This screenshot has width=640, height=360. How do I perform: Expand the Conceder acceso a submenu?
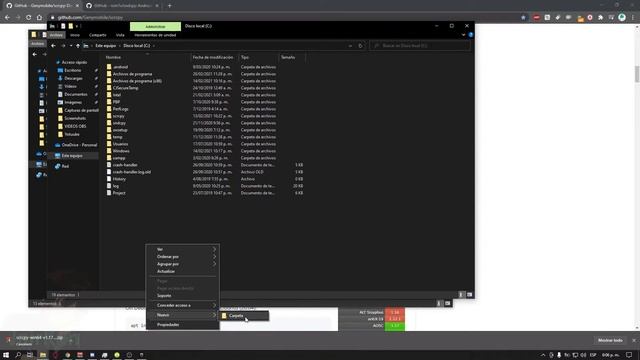[183, 305]
